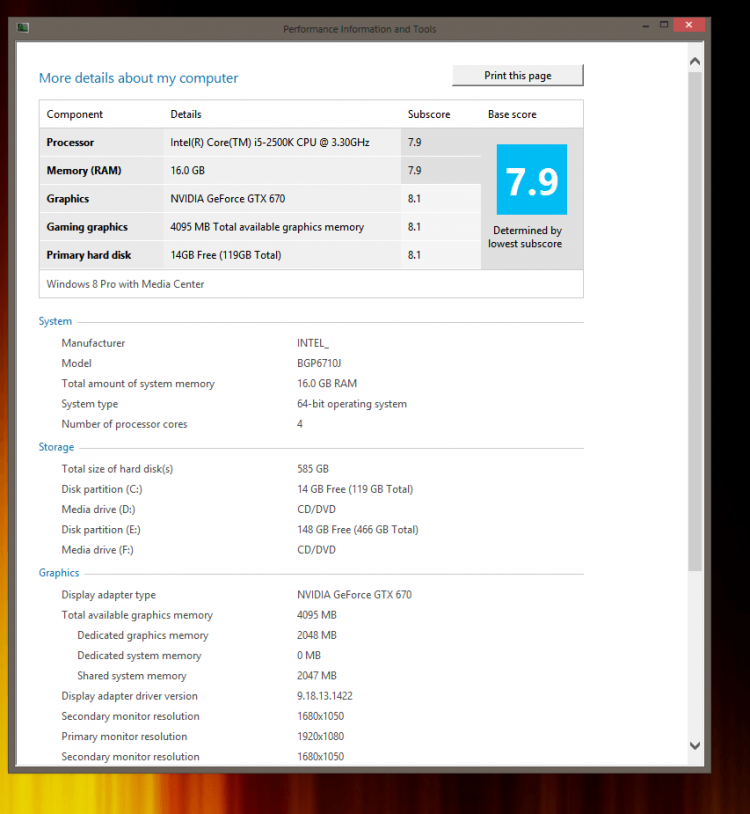This screenshot has width=750, height=814.
Task: Click the Model value 'BGP6710J'
Action: click(319, 363)
